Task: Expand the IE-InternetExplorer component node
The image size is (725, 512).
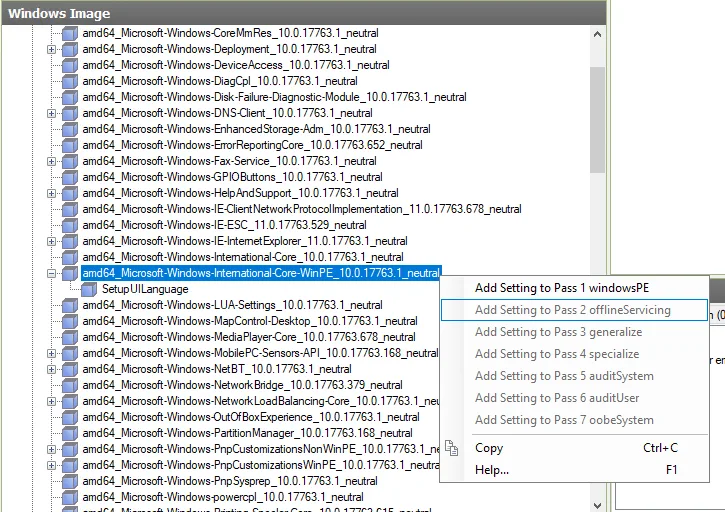Action: click(51, 241)
